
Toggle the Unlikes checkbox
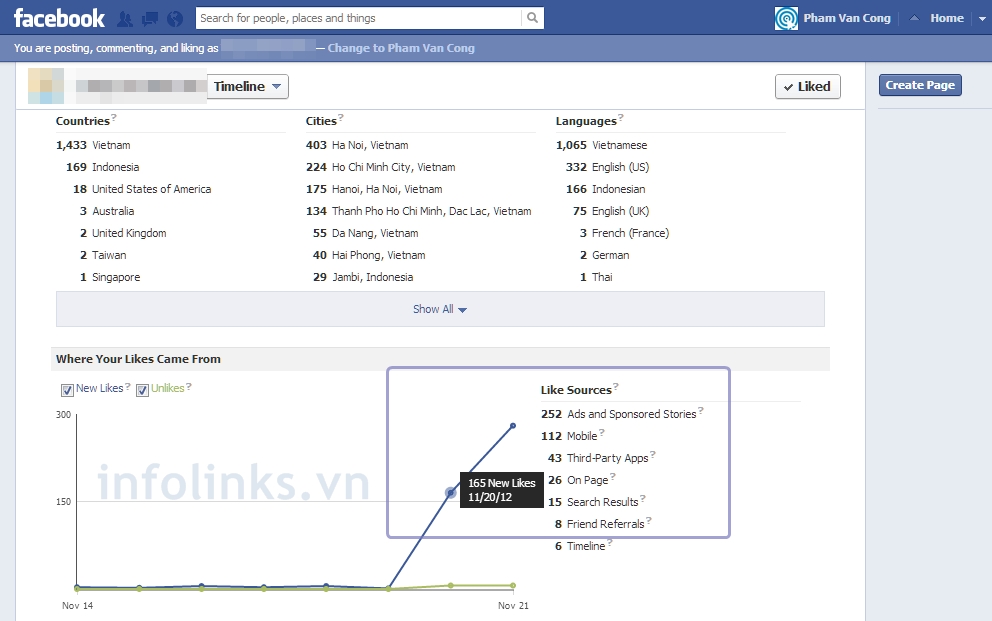pos(142,390)
